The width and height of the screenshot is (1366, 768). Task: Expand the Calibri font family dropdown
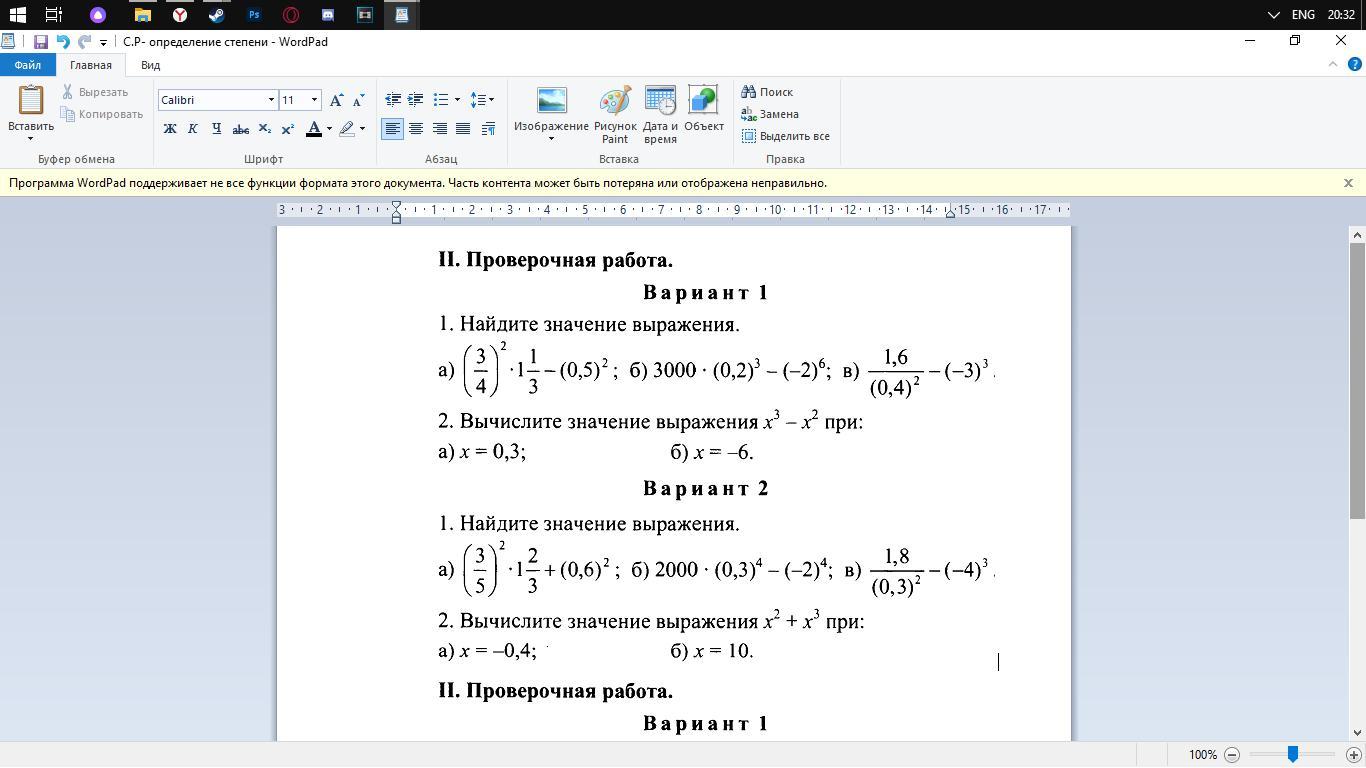[270, 100]
